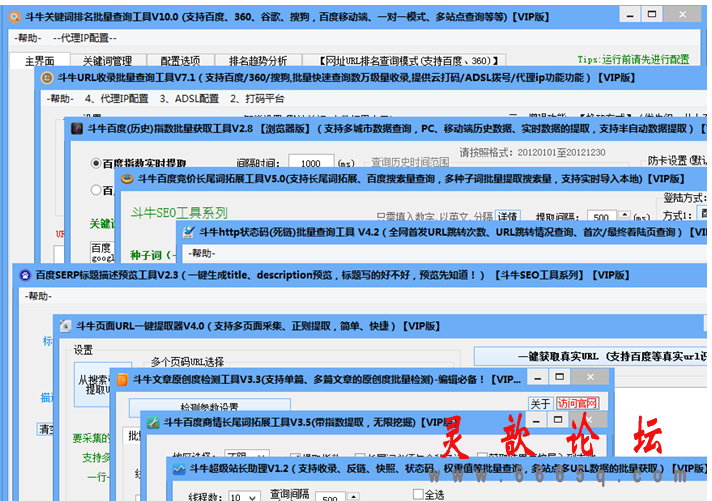Switch to the 排名趋势分析 tab
This screenshot has width=712, height=501.
coord(258,60)
